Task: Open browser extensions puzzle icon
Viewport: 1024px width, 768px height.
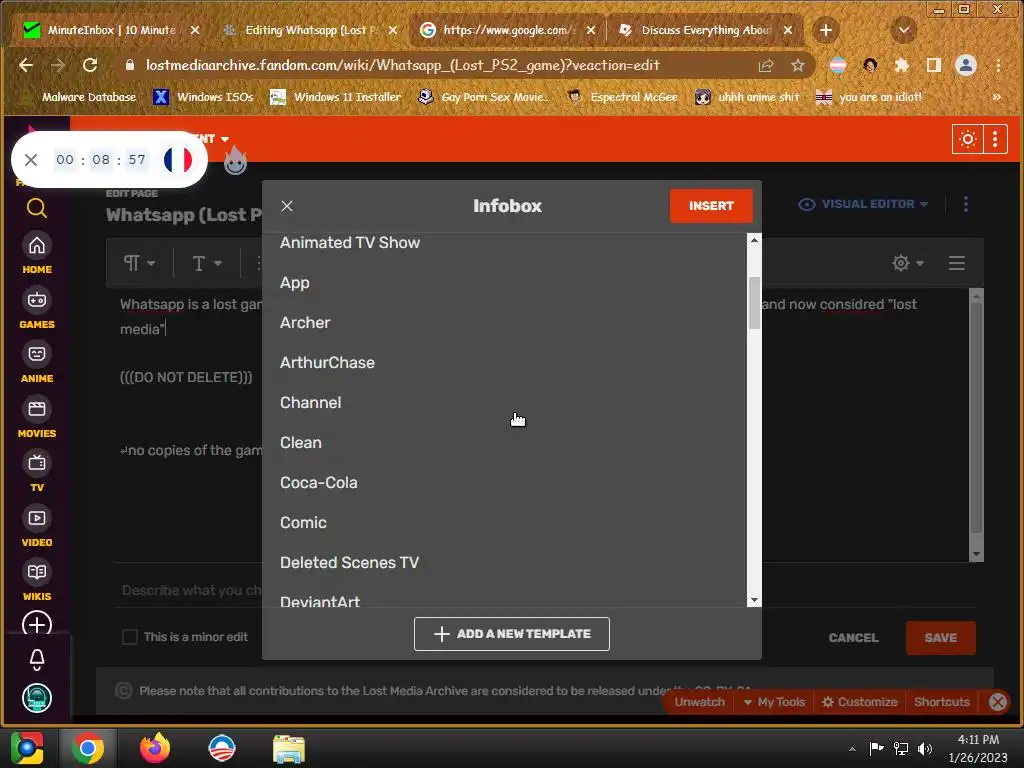Action: point(902,65)
